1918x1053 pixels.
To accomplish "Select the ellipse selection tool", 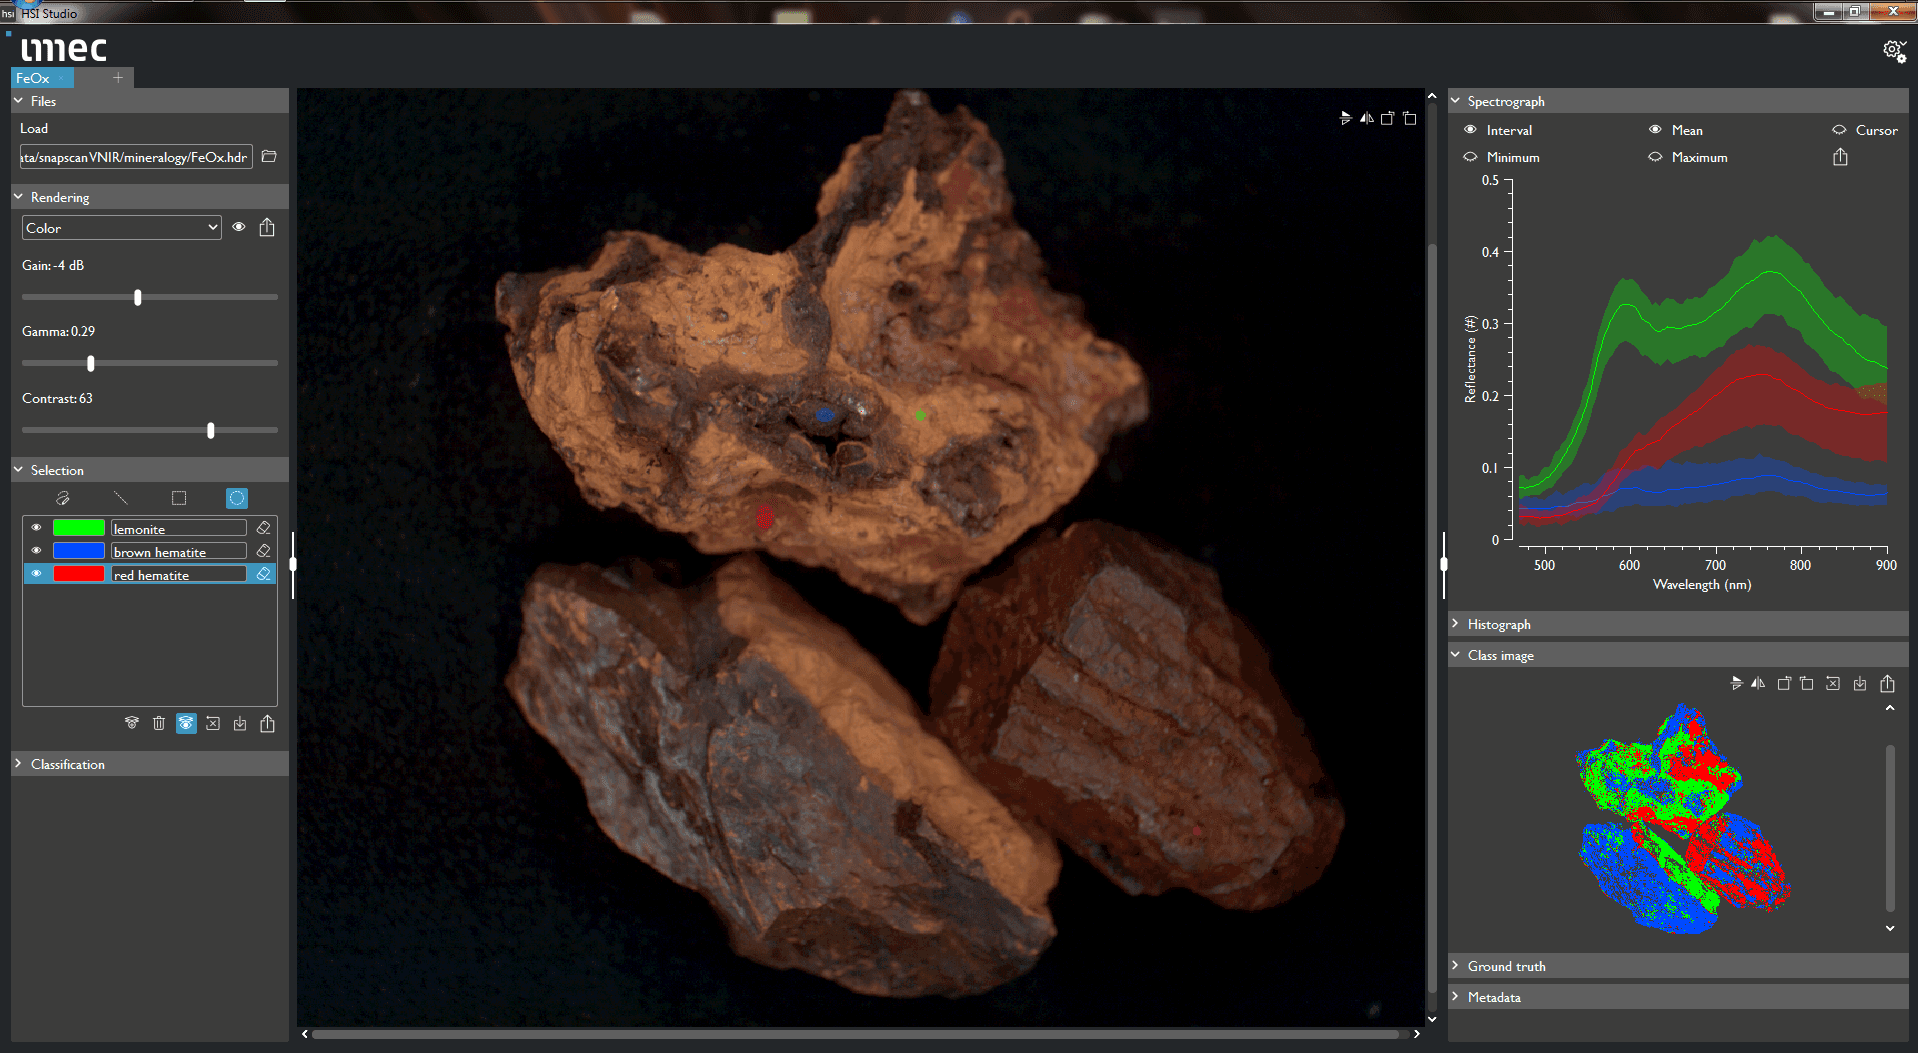I will click(236, 497).
